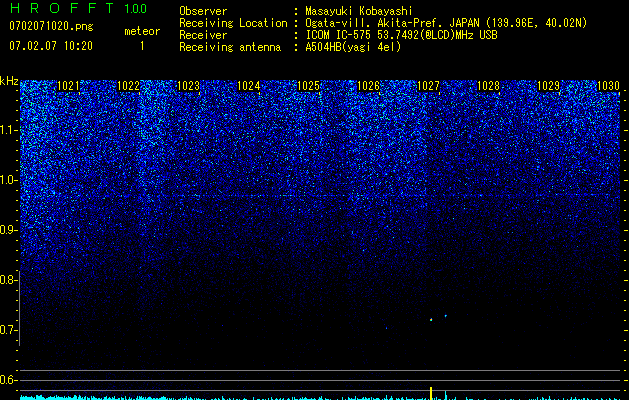Click the HROFFT program title
Viewport: 629px width, 400px height.
62,8
